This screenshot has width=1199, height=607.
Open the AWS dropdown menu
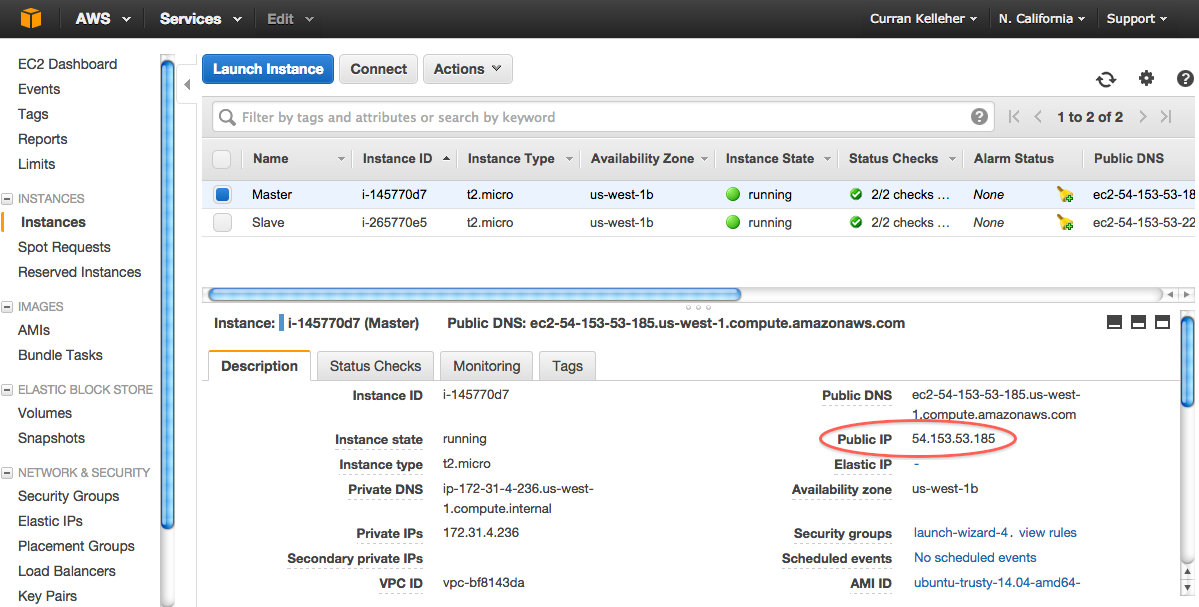click(102, 18)
